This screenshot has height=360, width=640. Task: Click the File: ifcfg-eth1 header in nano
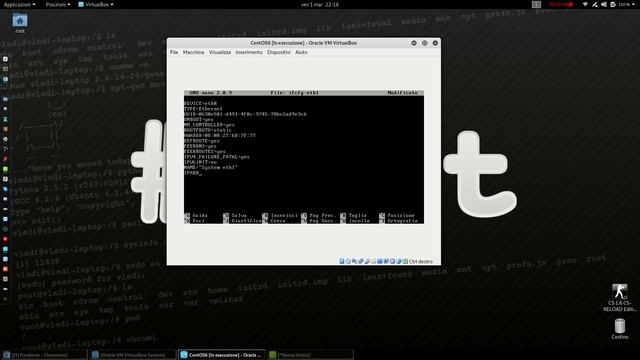tap(294, 93)
